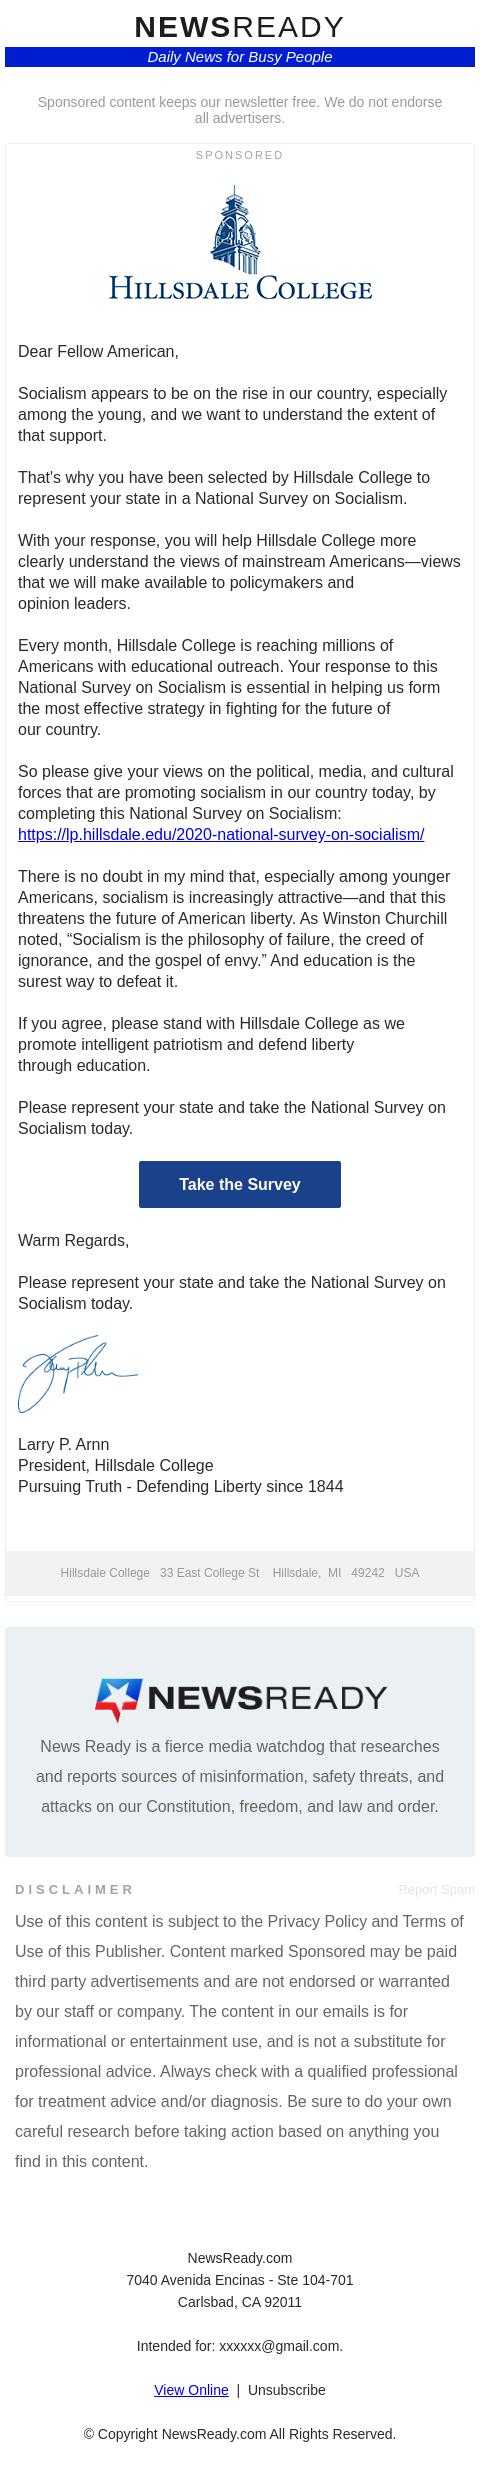Click the SPONSORED label
Image resolution: width=480 pixels, height=2480 pixels.
coord(240,155)
